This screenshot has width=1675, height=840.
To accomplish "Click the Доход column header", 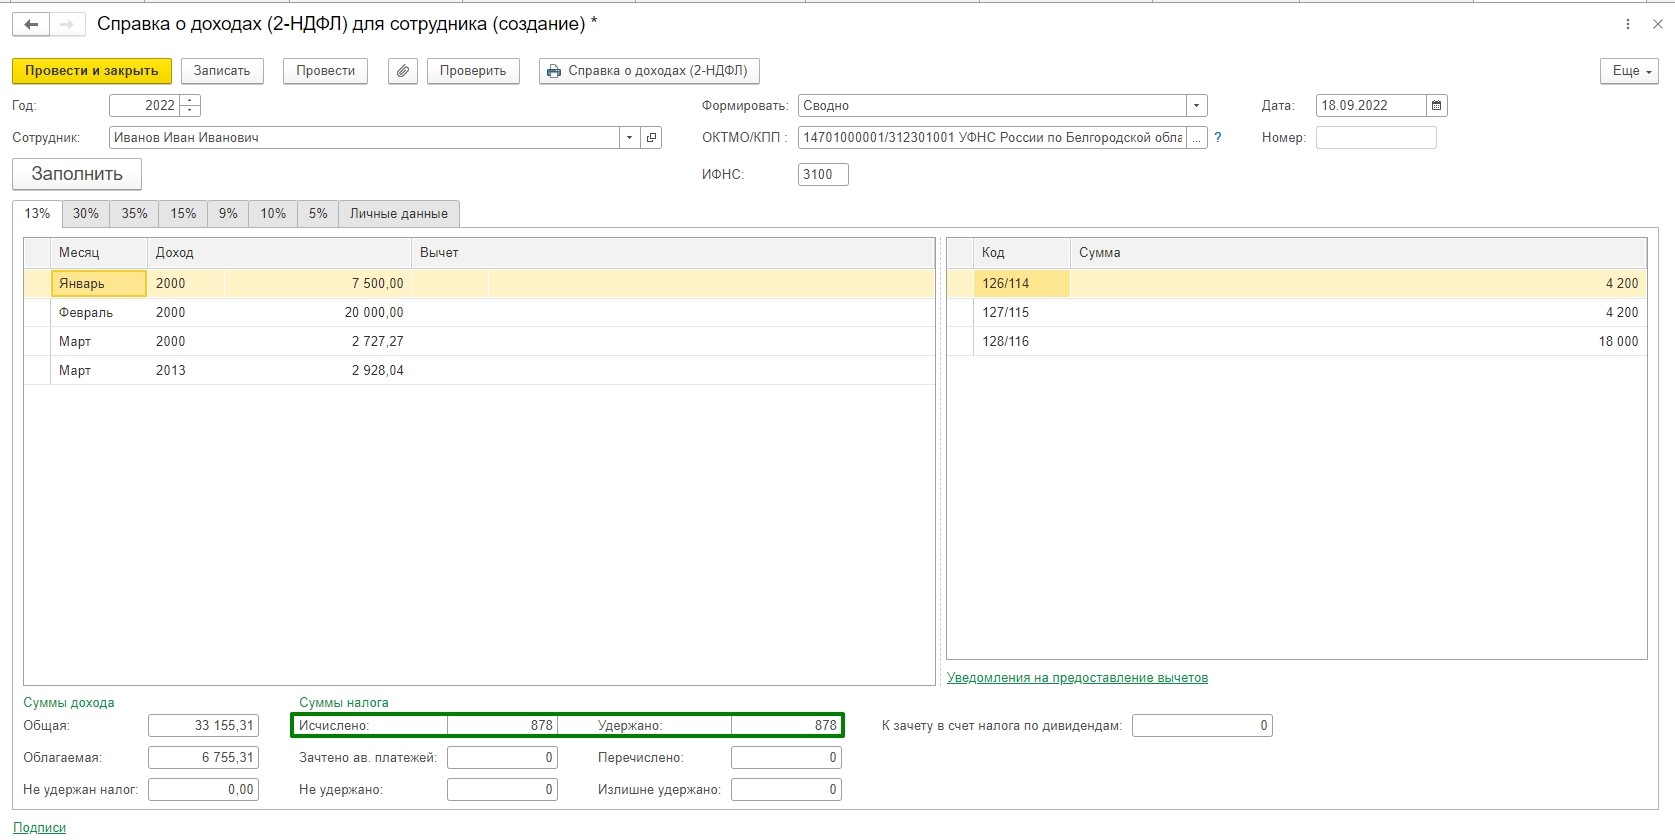I will (279, 253).
